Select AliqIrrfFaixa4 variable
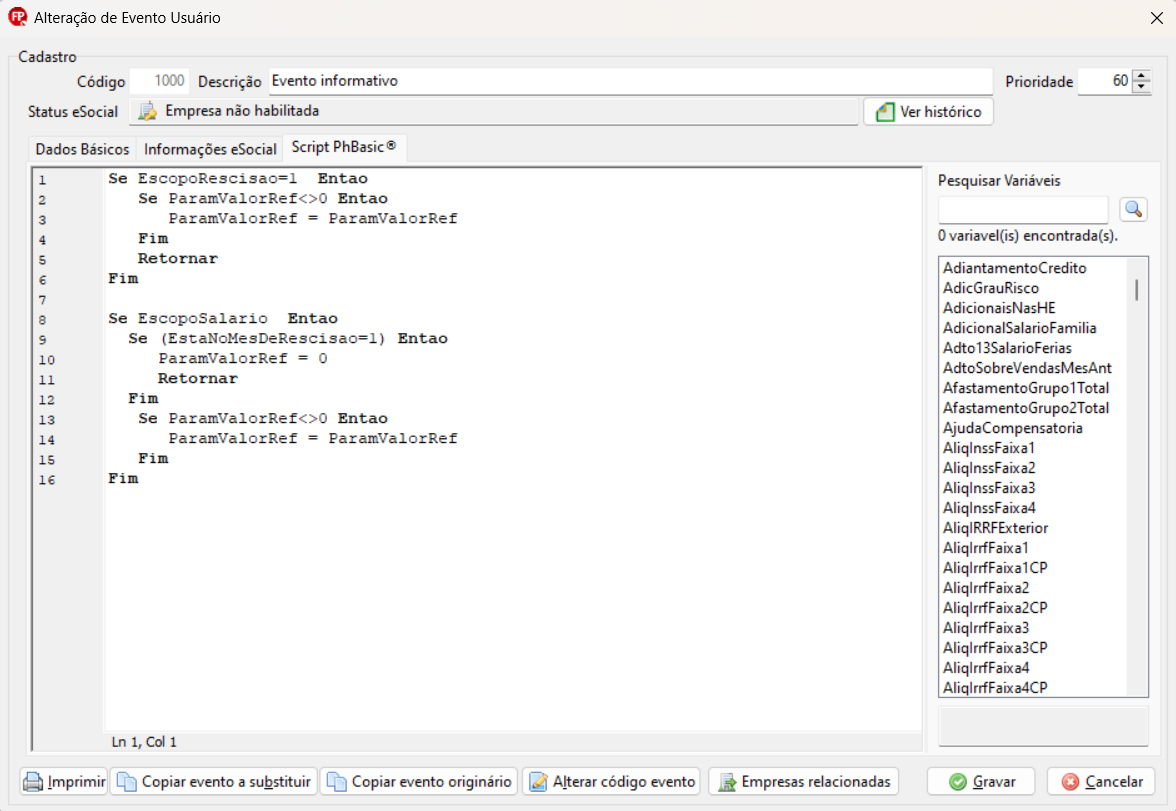This screenshot has width=1176, height=811. coord(986,668)
